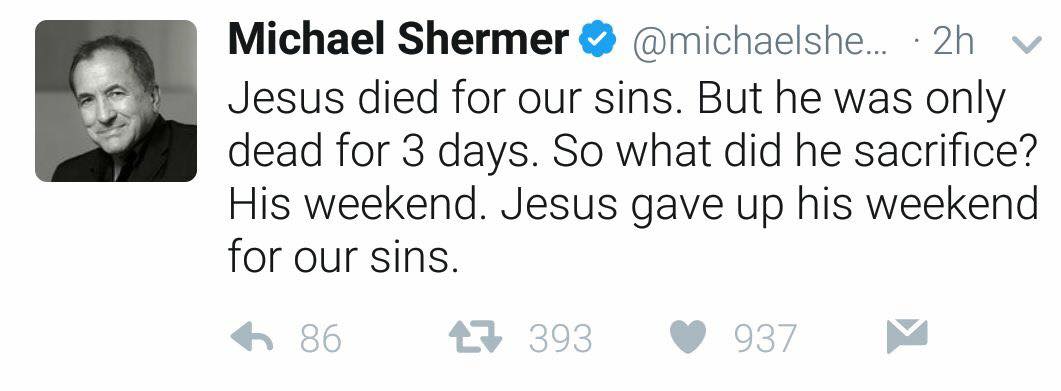
Task: Open the tweet options chevron menu
Action: [x=1026, y=45]
